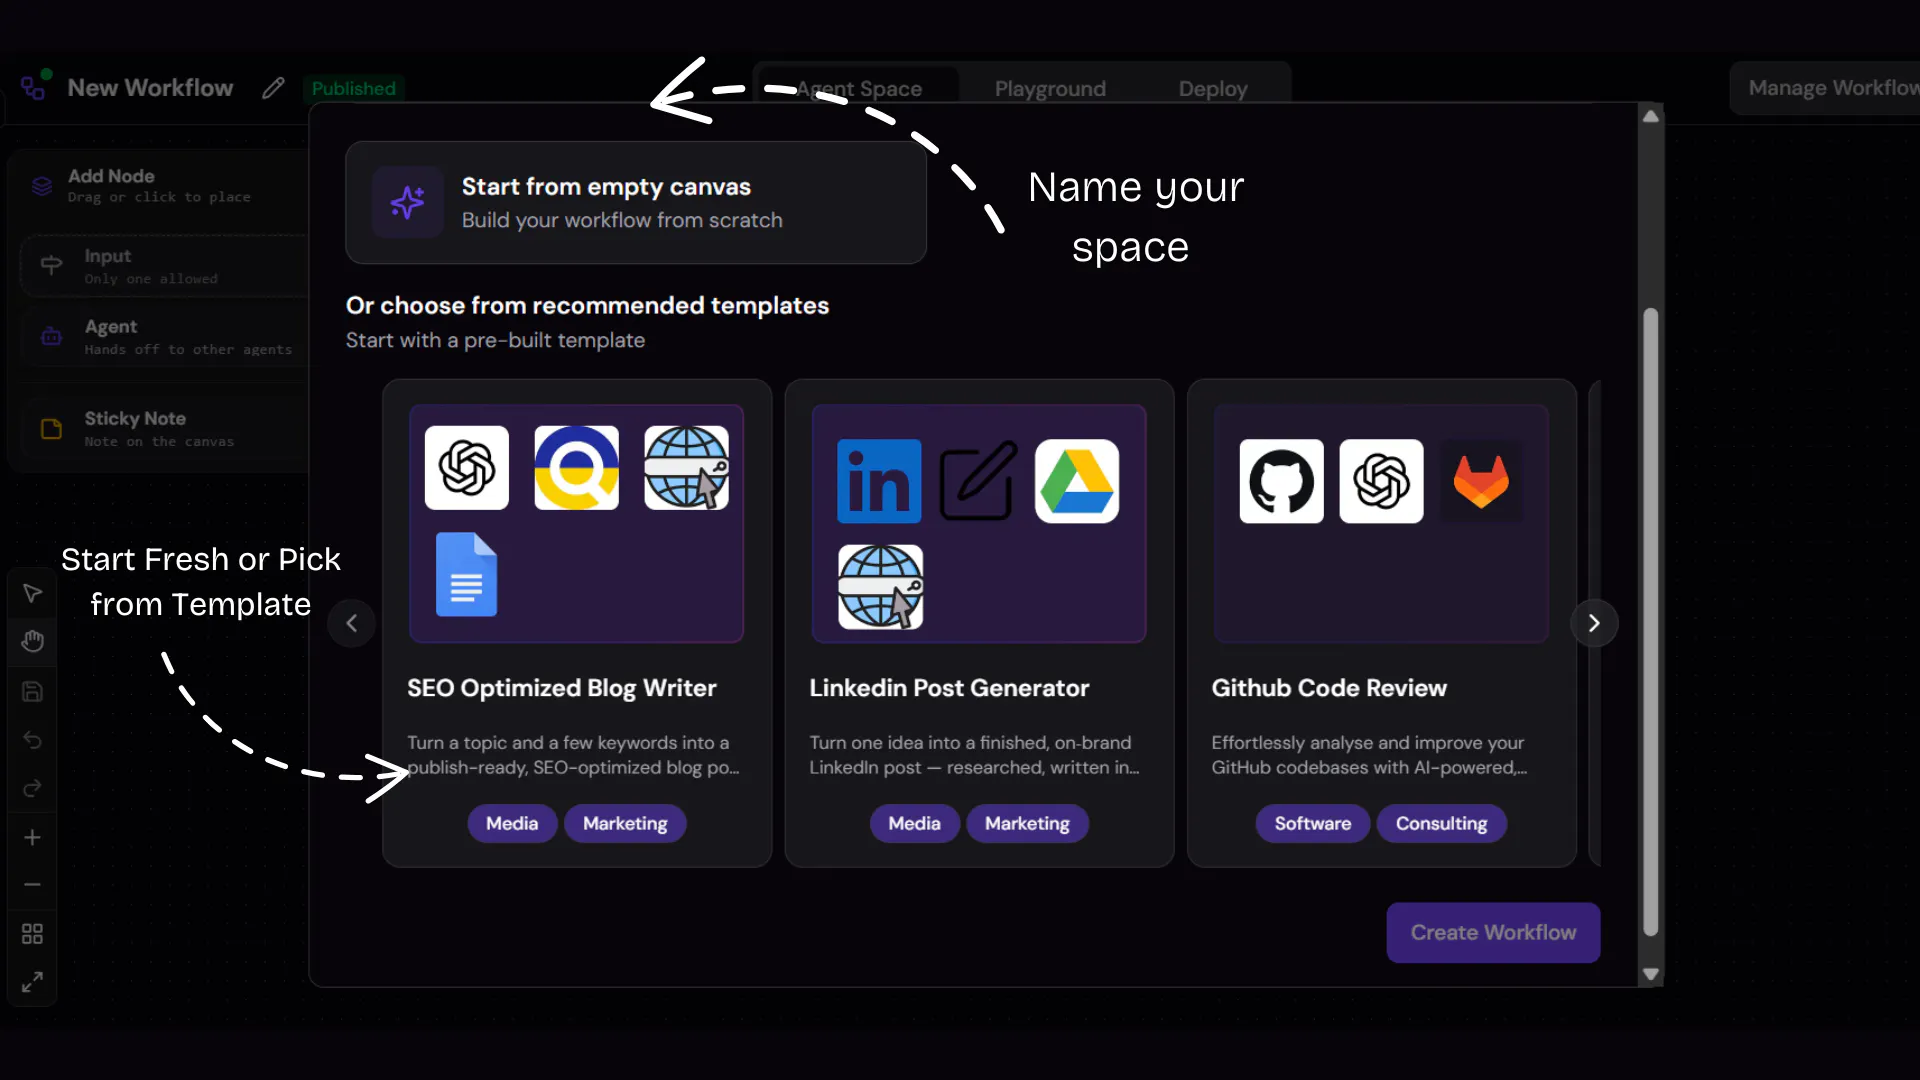This screenshot has width=1920, height=1080.
Task: Click the sparkle icon on empty canvas card
Action: pyautogui.click(x=407, y=202)
